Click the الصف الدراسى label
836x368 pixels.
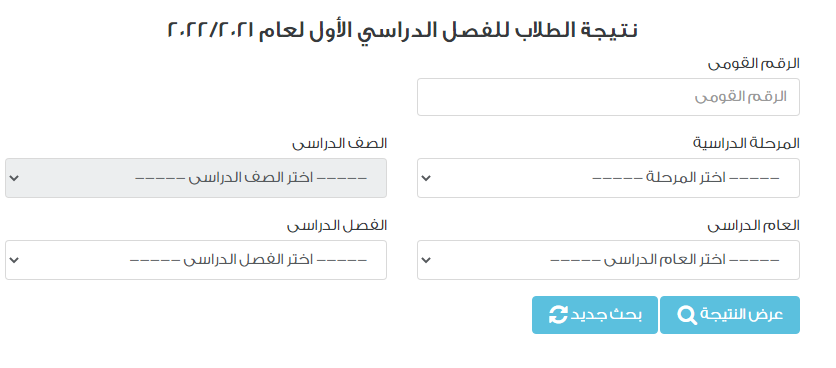click(339, 143)
